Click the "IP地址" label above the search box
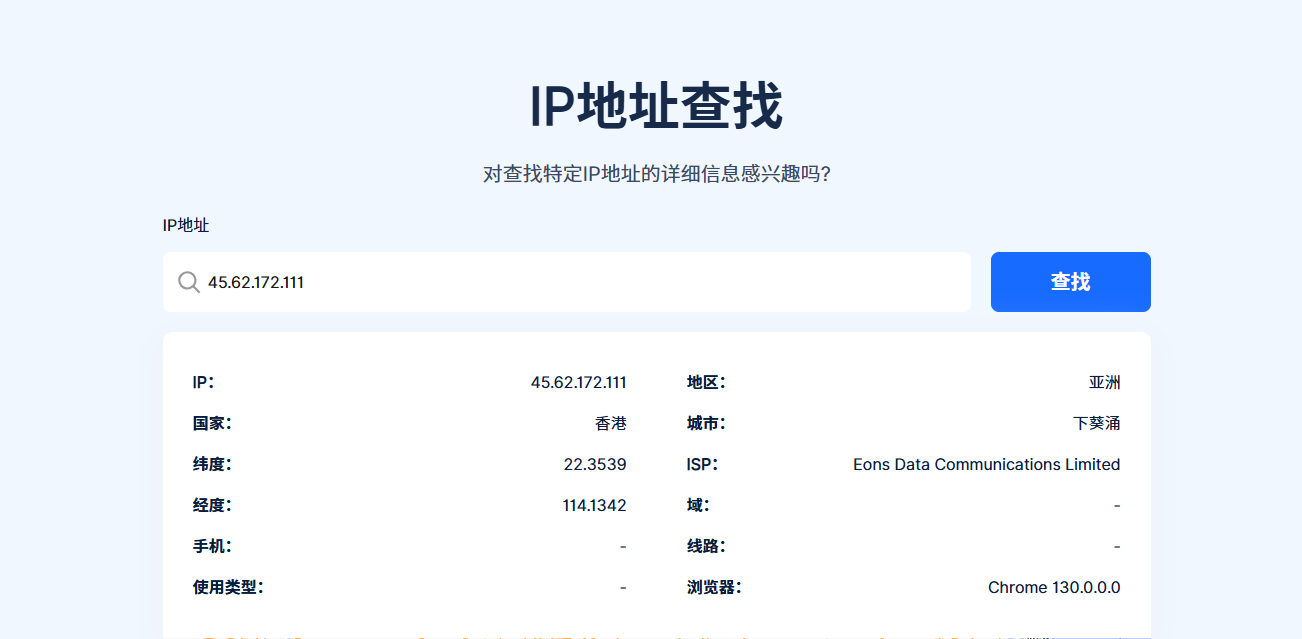Viewport: 1302px width, 639px height. 186,225
